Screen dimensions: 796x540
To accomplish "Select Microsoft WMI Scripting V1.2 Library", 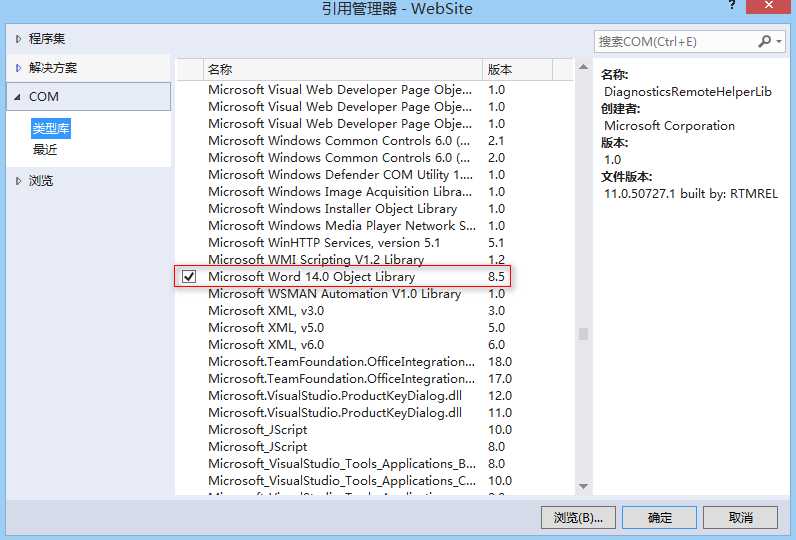I will point(375,259).
